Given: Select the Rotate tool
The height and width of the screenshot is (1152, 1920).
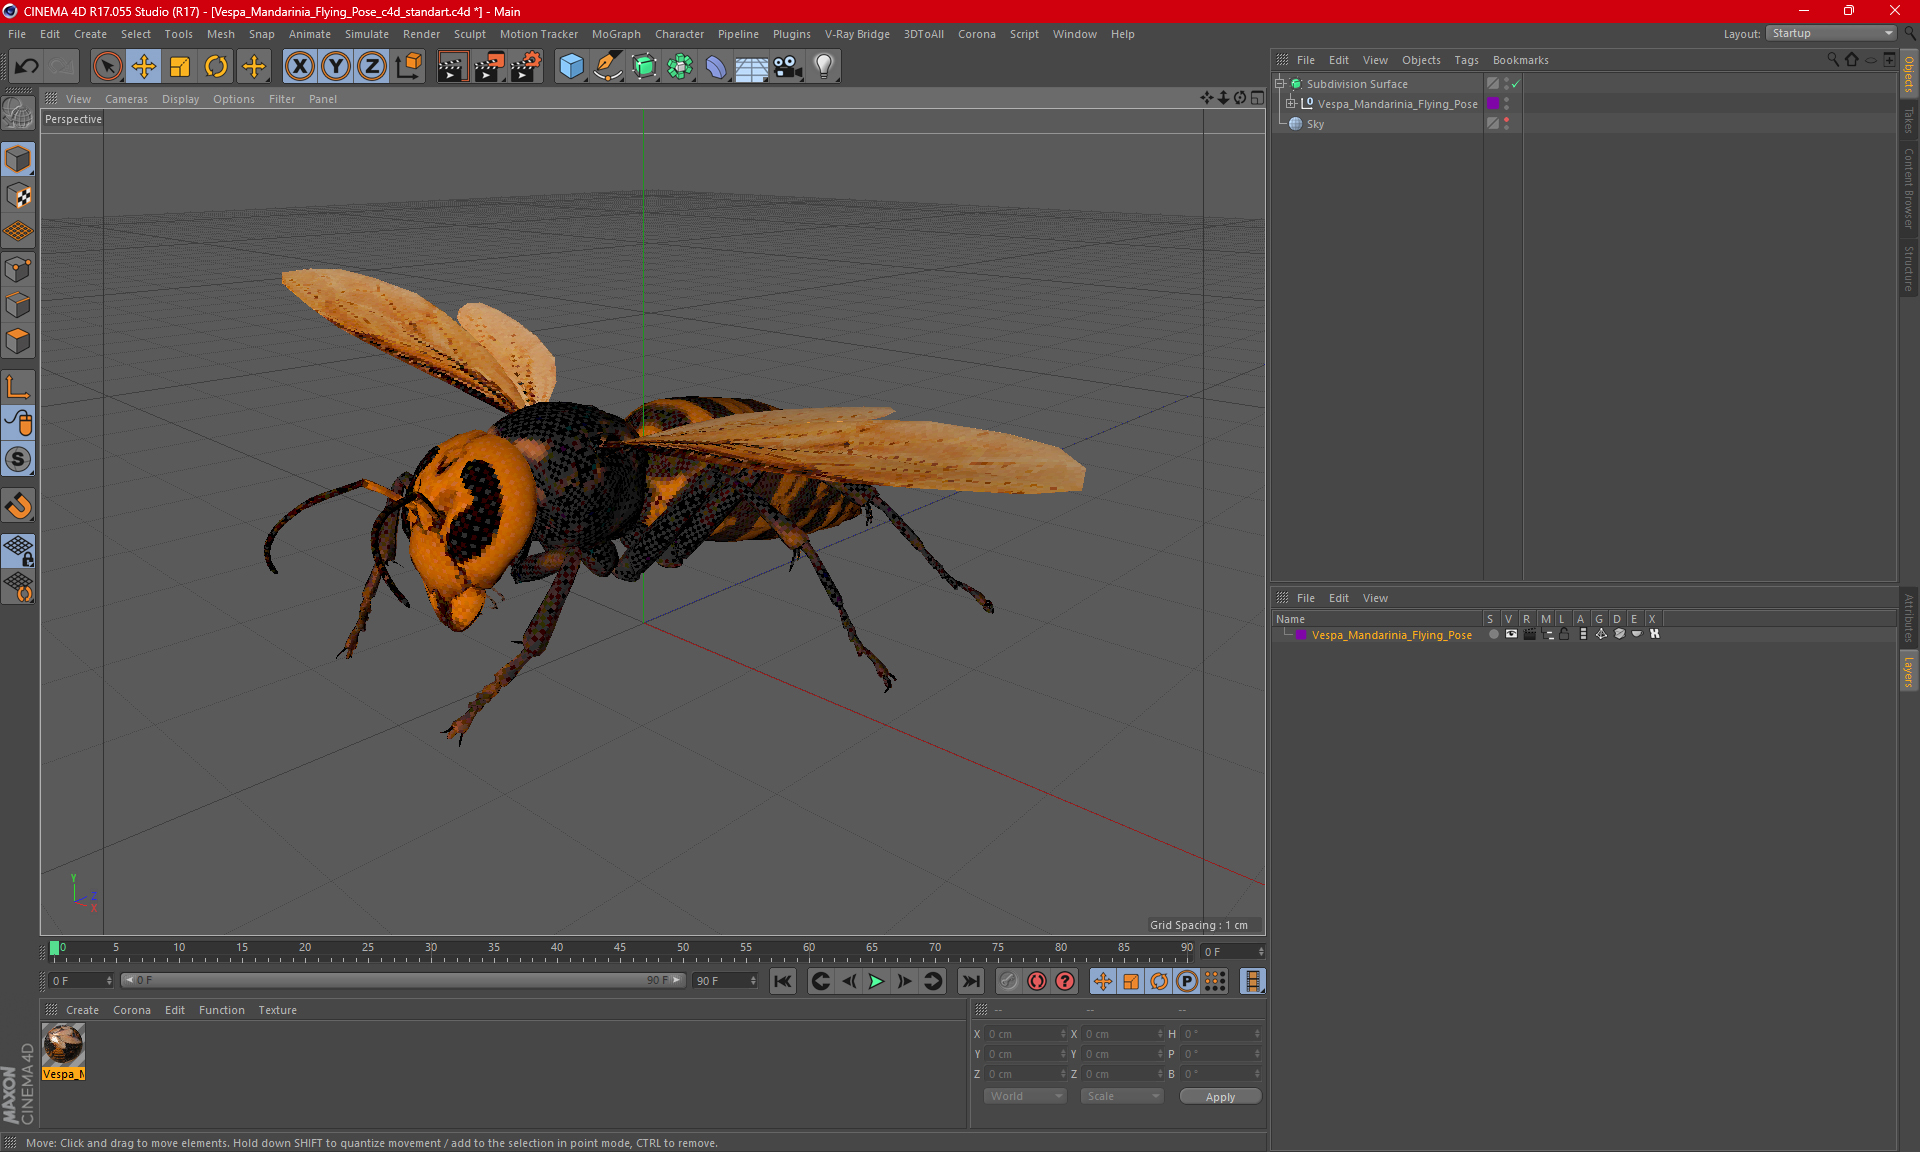Looking at the screenshot, I should point(216,66).
